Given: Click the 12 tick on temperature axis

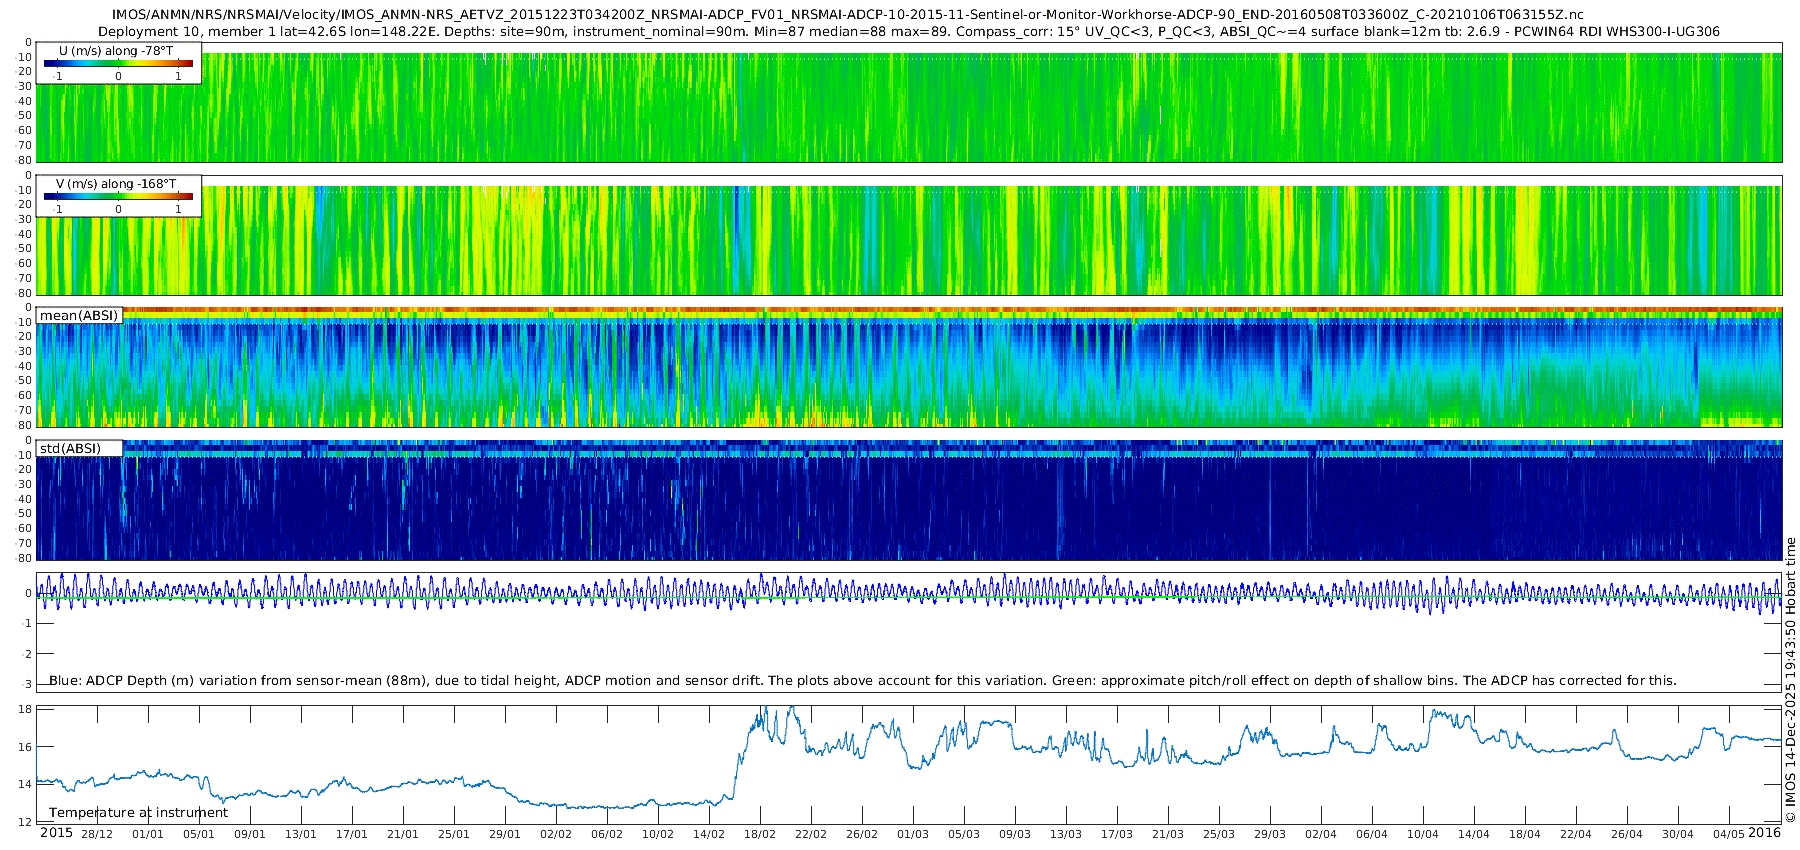Looking at the screenshot, I should pyautogui.click(x=26, y=822).
